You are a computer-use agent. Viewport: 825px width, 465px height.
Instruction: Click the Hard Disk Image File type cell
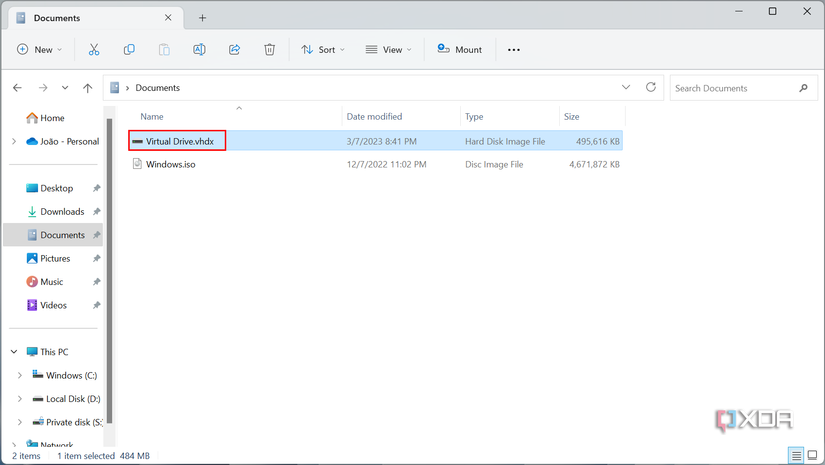click(505, 141)
